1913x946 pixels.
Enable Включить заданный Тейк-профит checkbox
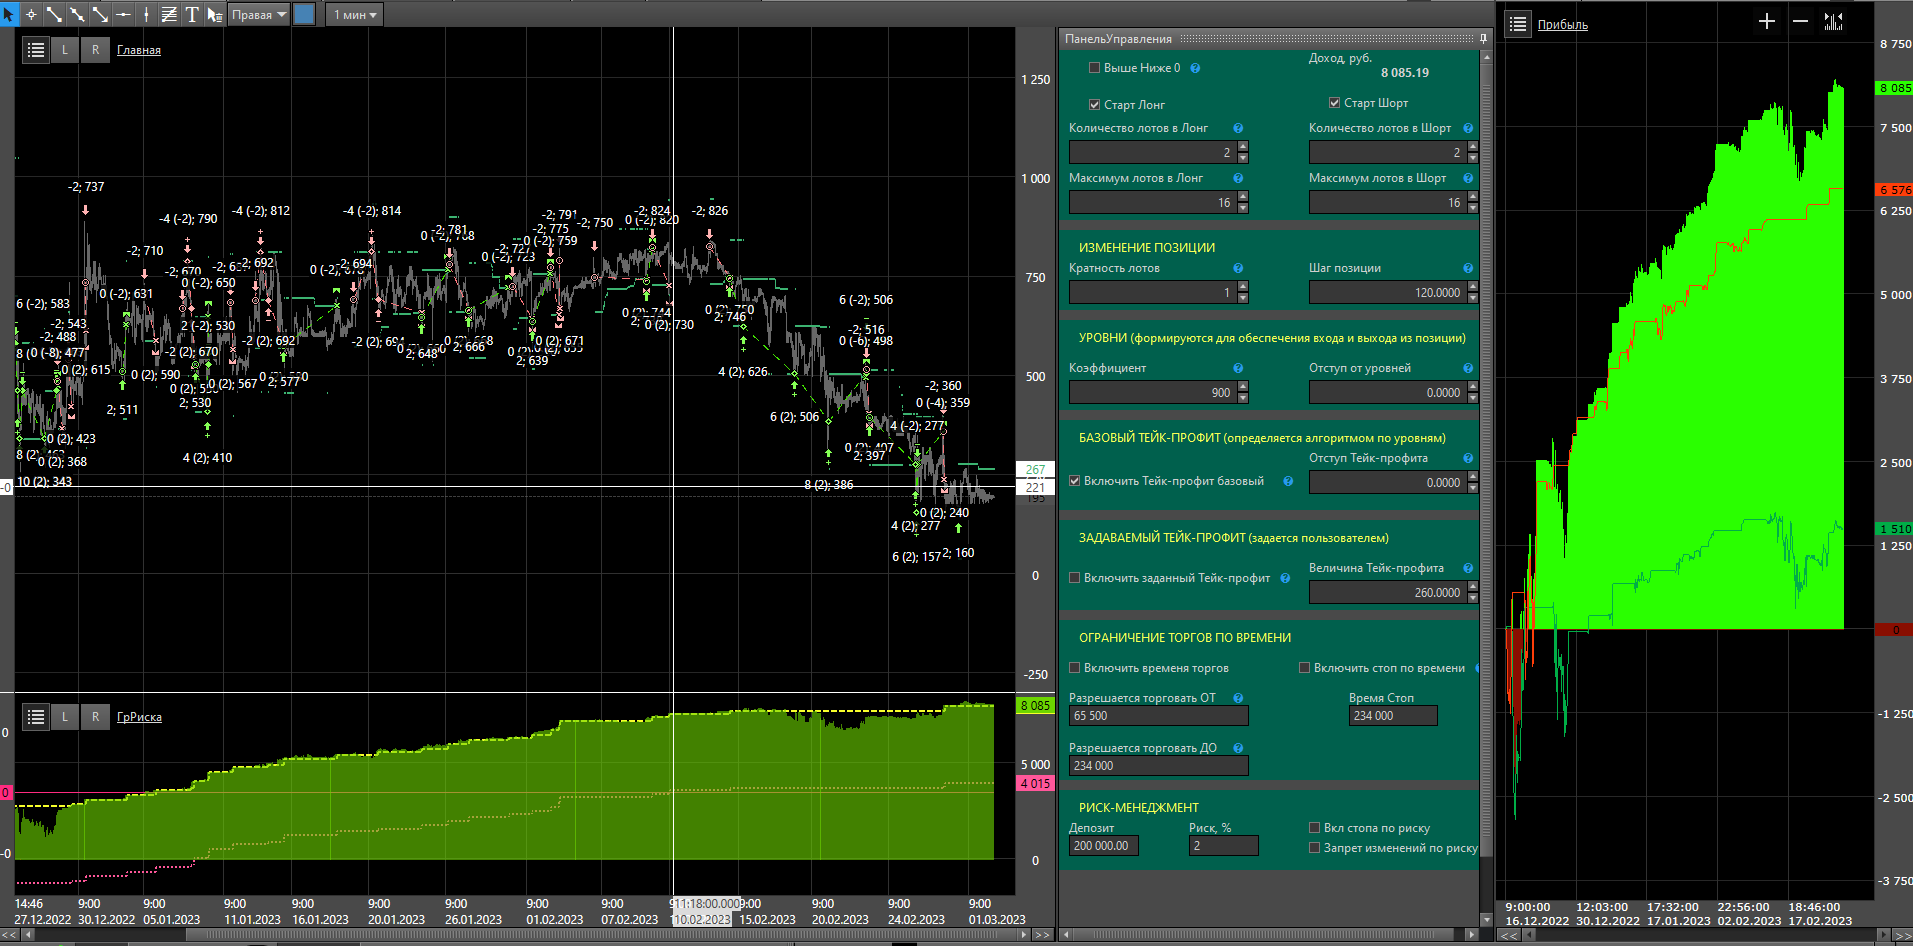point(1074,578)
